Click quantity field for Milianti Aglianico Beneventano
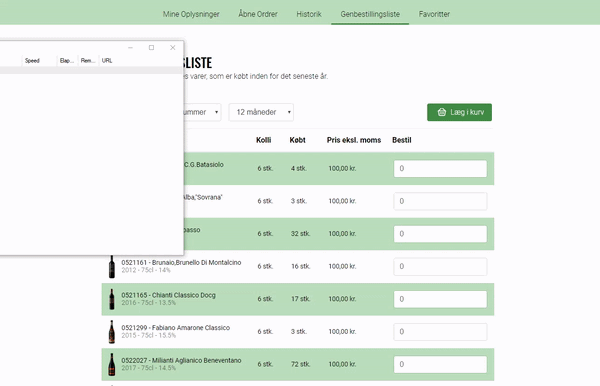The height and width of the screenshot is (386, 600). pos(440,365)
